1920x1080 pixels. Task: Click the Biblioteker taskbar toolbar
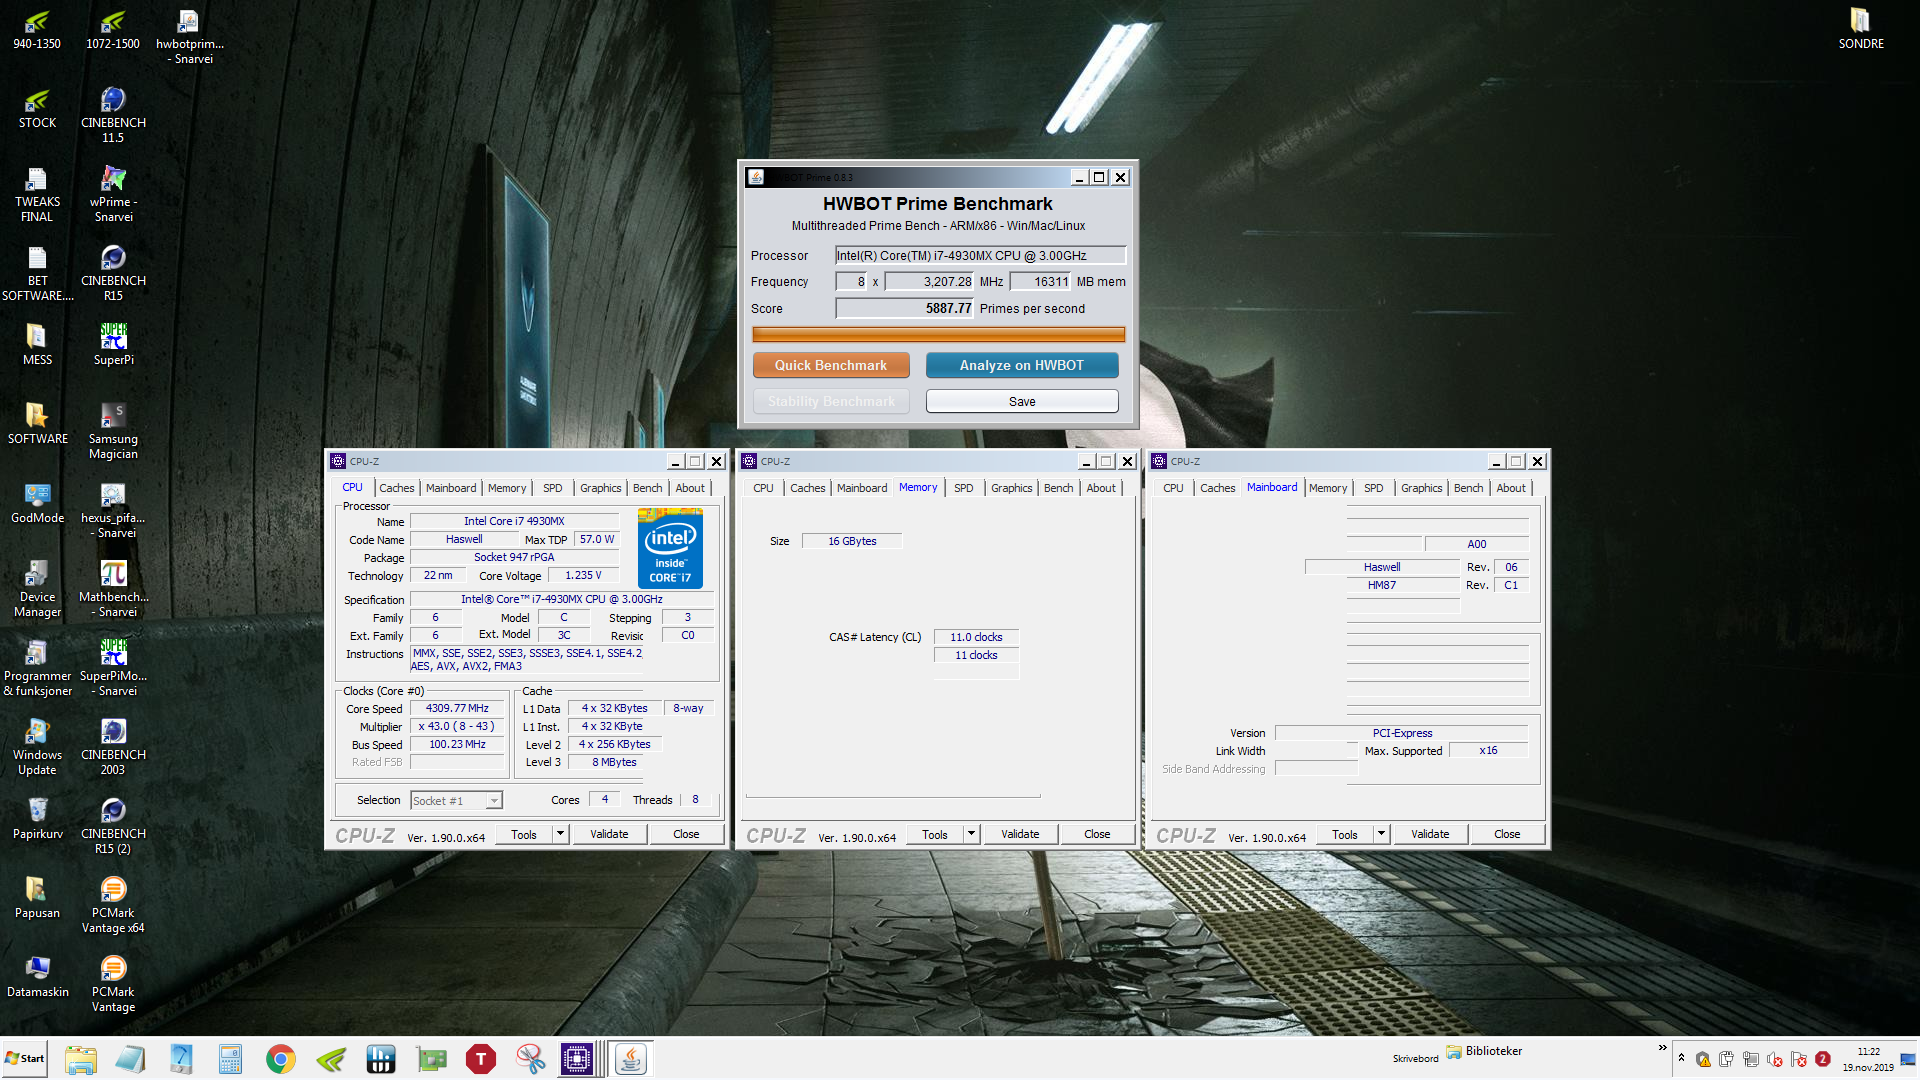click(x=1484, y=1051)
